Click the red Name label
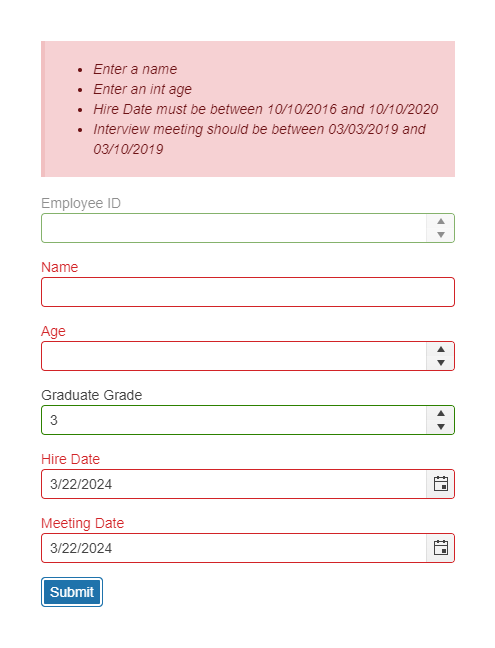The height and width of the screenshot is (648, 495). pos(59,267)
